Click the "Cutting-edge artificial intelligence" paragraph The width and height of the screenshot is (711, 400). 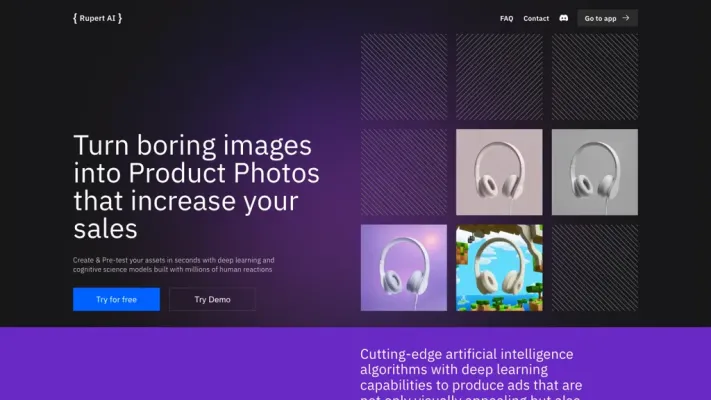coord(470,369)
